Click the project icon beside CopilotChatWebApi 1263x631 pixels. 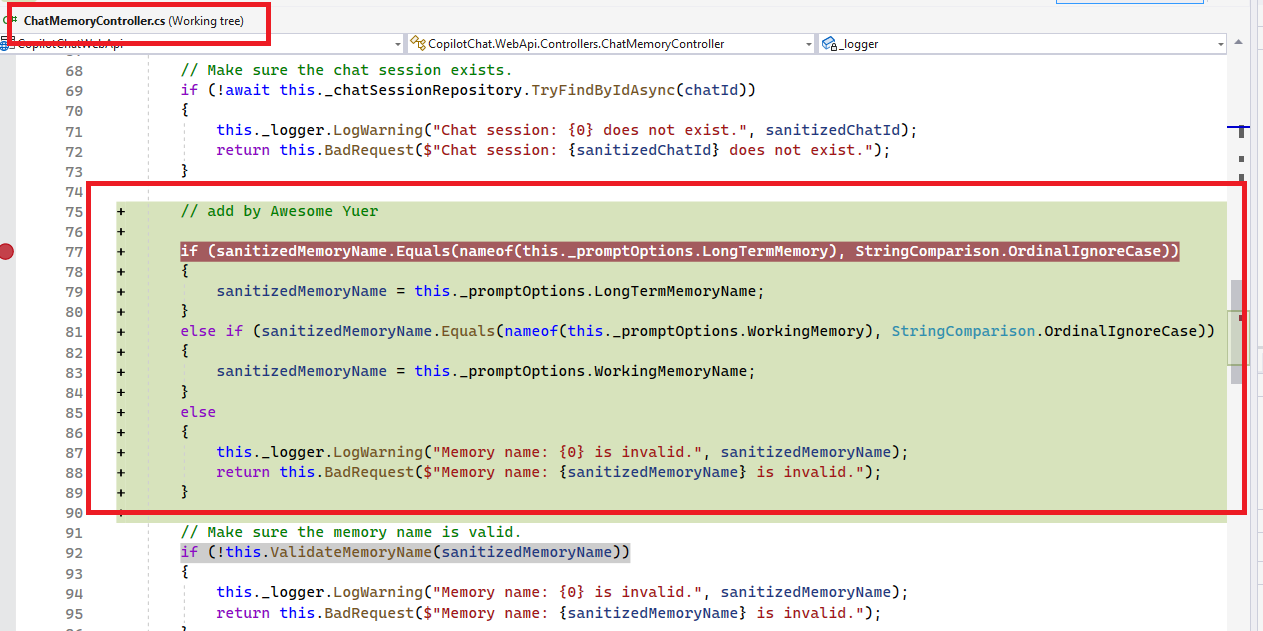point(8,43)
